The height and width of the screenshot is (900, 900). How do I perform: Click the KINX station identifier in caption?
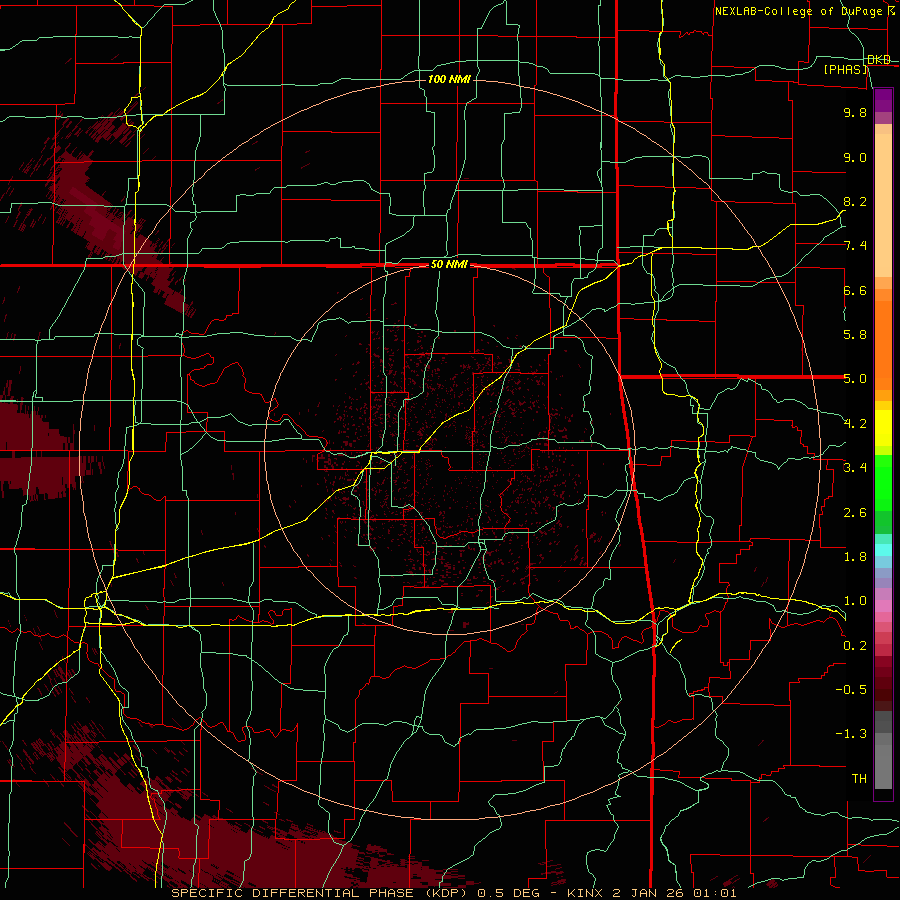tap(586, 893)
